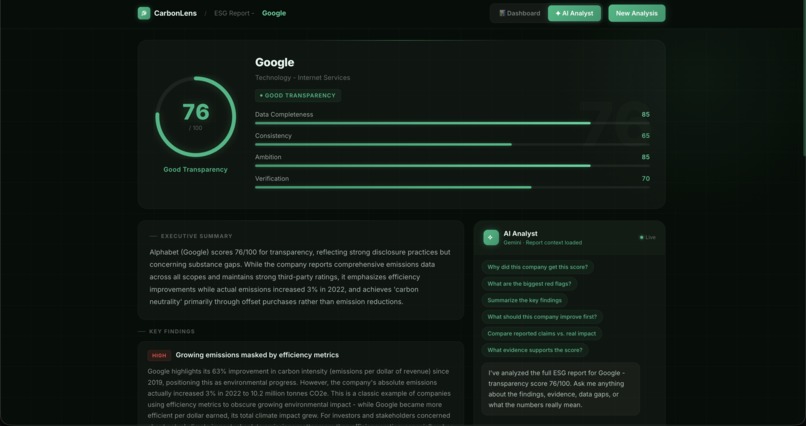The height and width of the screenshot is (426, 806).
Task: Choose 'Compare reported claims vs. real impact'
Action: (542, 334)
